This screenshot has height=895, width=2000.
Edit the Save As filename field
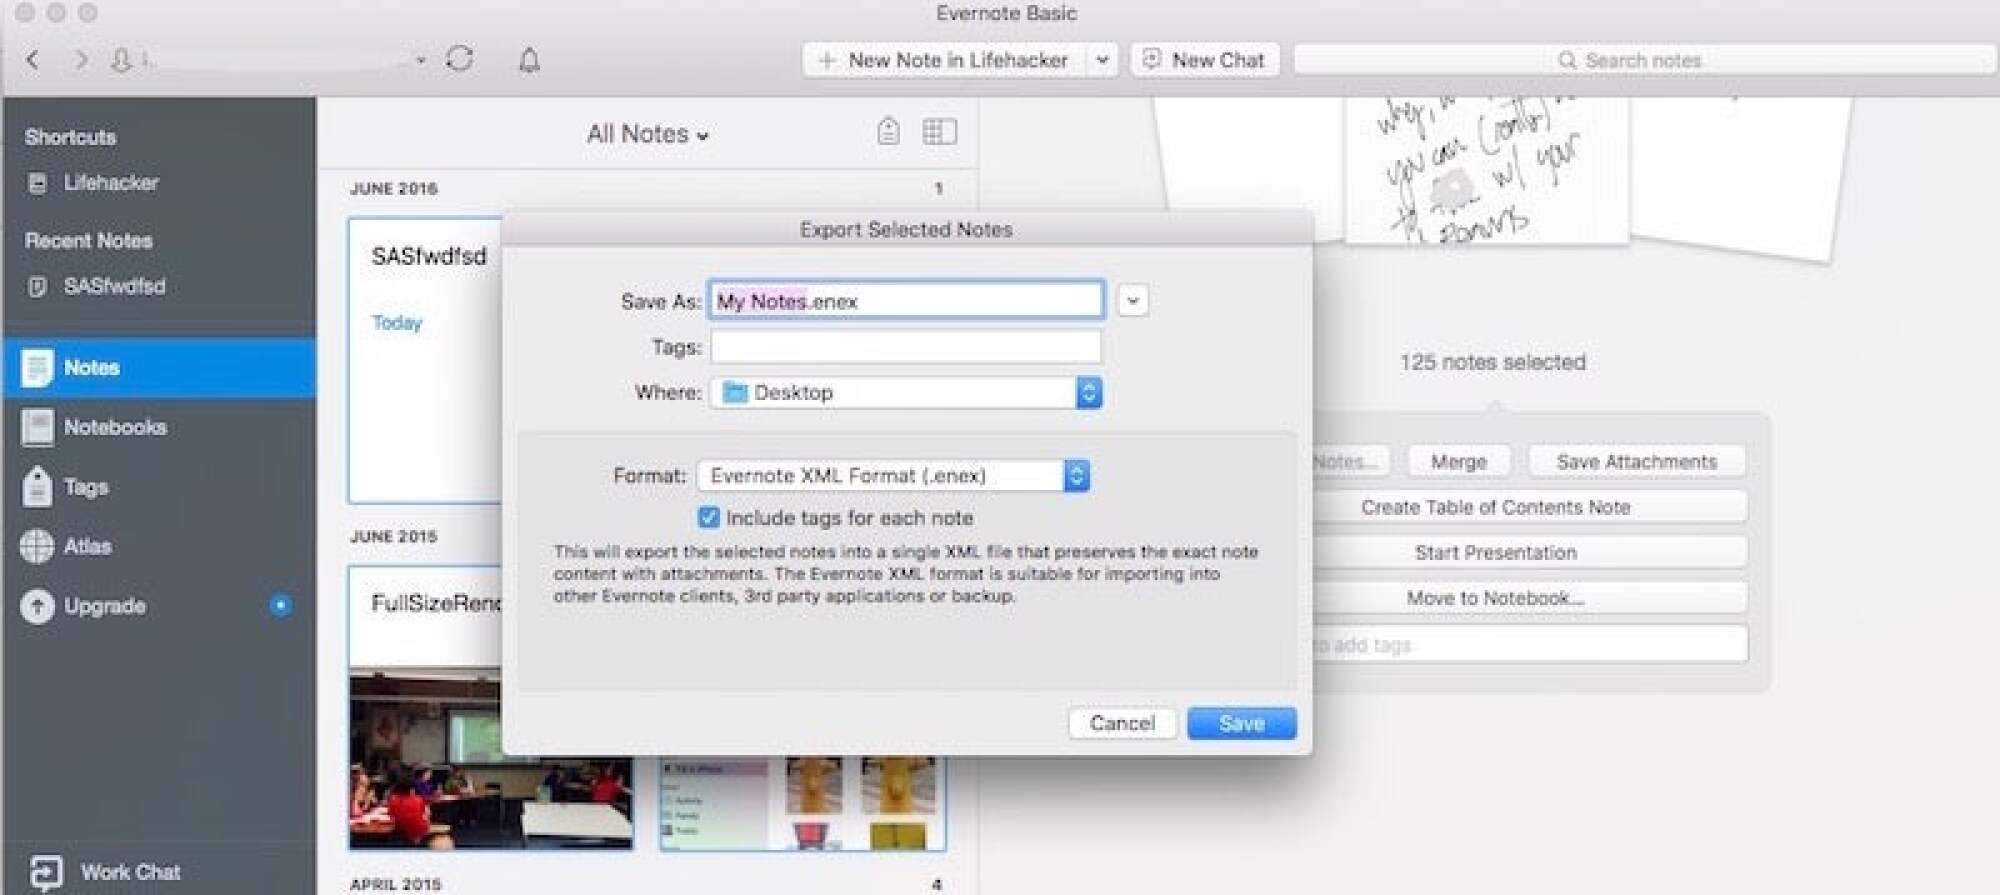[x=906, y=300]
